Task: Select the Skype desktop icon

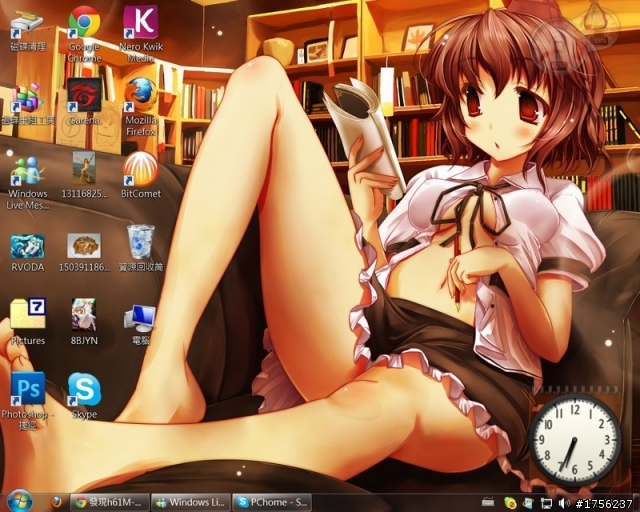Action: pos(84,396)
